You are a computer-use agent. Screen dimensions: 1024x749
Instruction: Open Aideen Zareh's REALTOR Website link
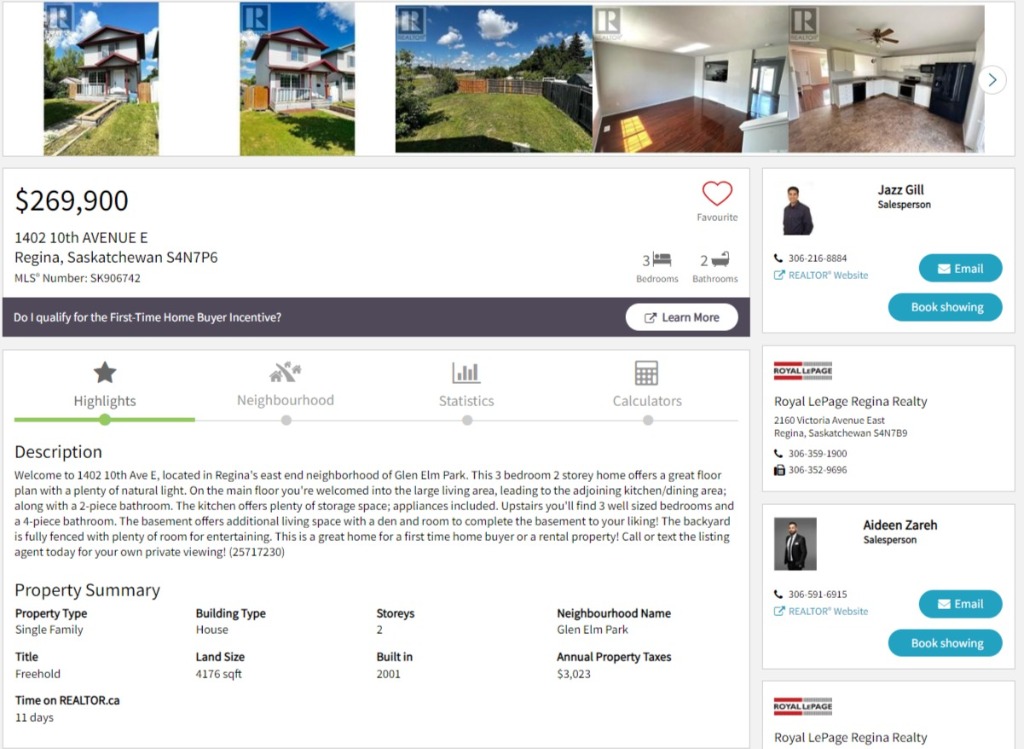click(822, 611)
